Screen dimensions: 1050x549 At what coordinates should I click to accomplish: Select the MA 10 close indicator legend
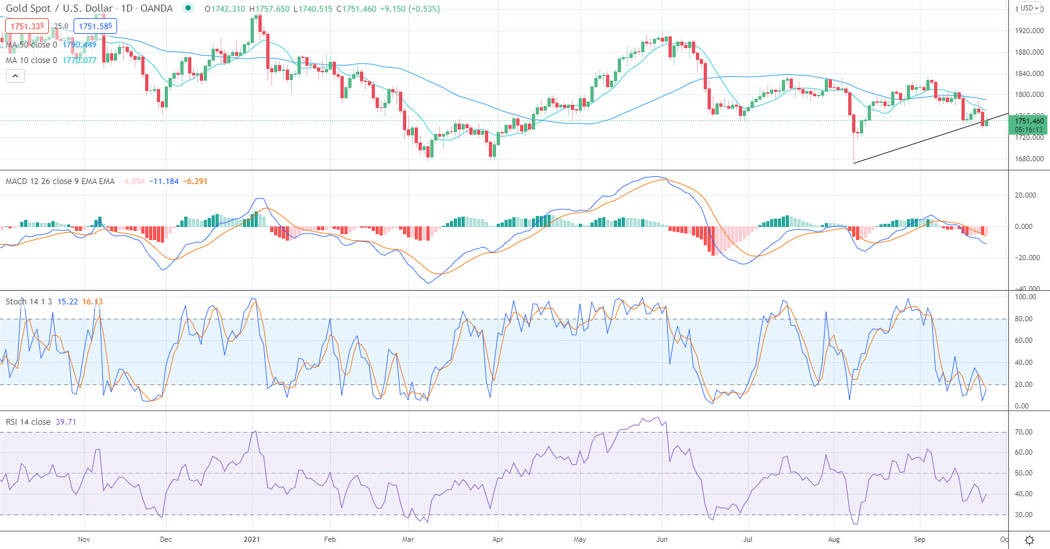(x=32, y=60)
